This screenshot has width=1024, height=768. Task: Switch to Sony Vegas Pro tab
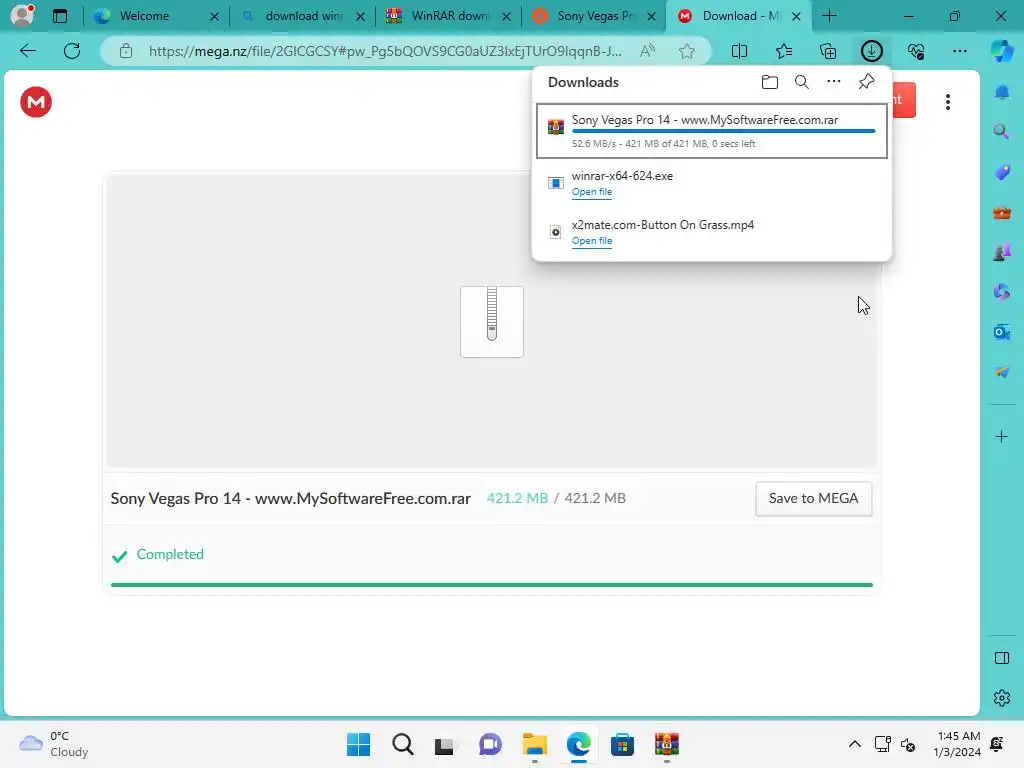(x=595, y=16)
